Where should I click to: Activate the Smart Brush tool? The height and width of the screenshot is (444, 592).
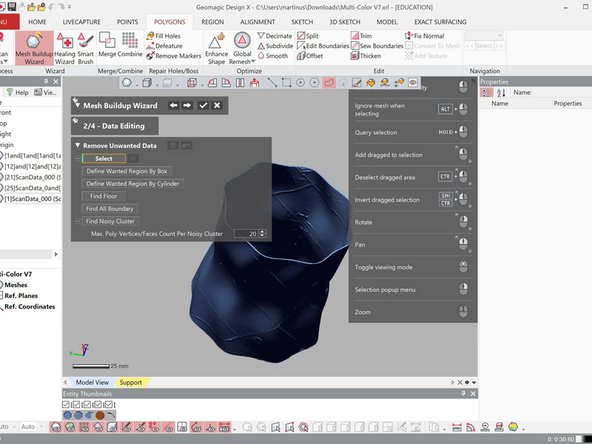(x=86, y=48)
